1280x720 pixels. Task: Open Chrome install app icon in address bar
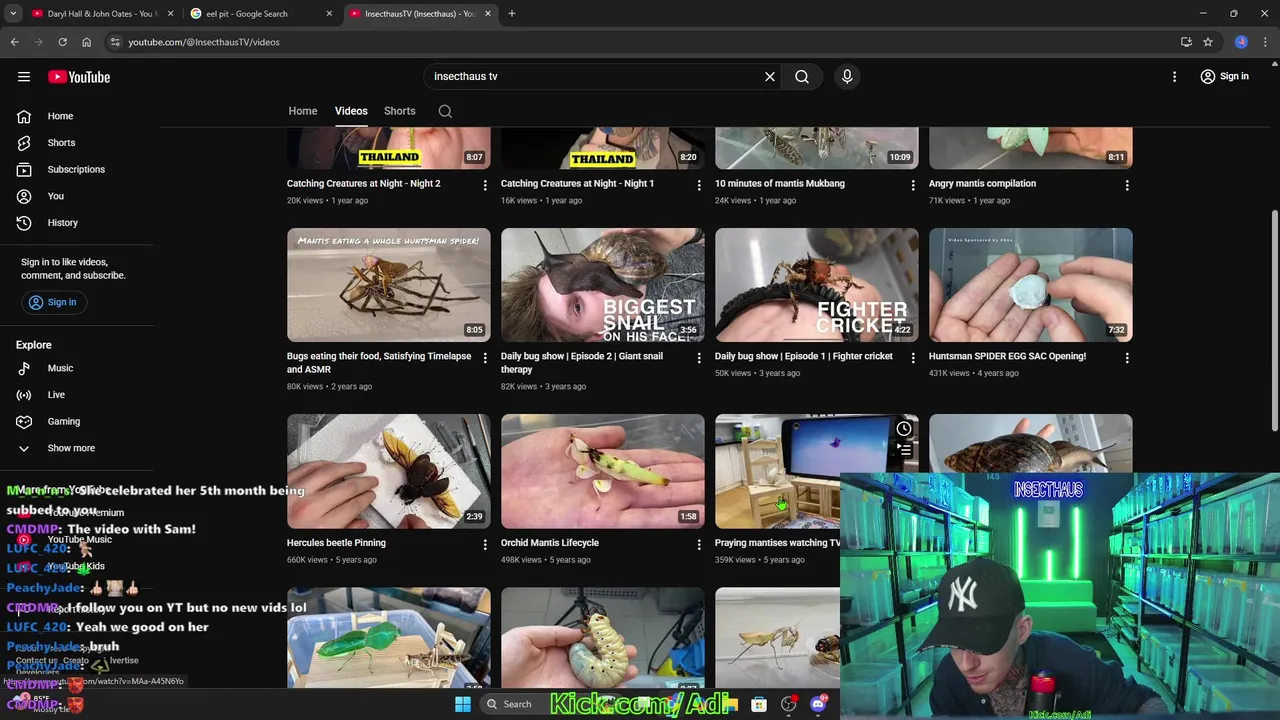1186,42
